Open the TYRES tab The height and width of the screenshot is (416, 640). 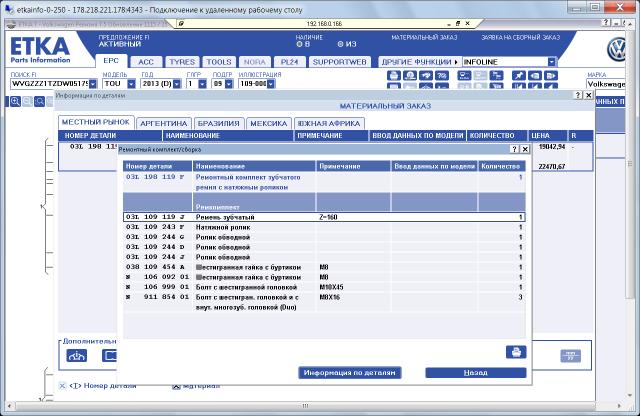click(x=182, y=62)
